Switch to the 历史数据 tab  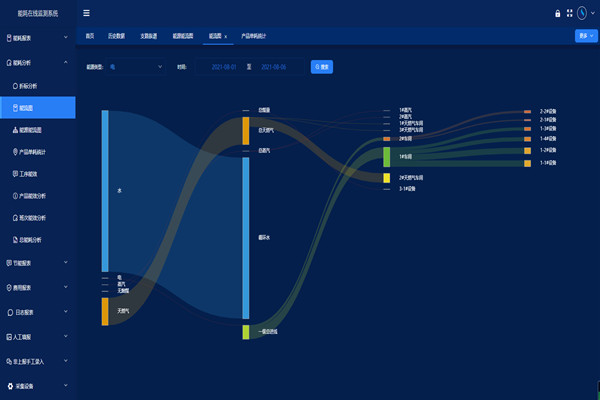pos(116,36)
